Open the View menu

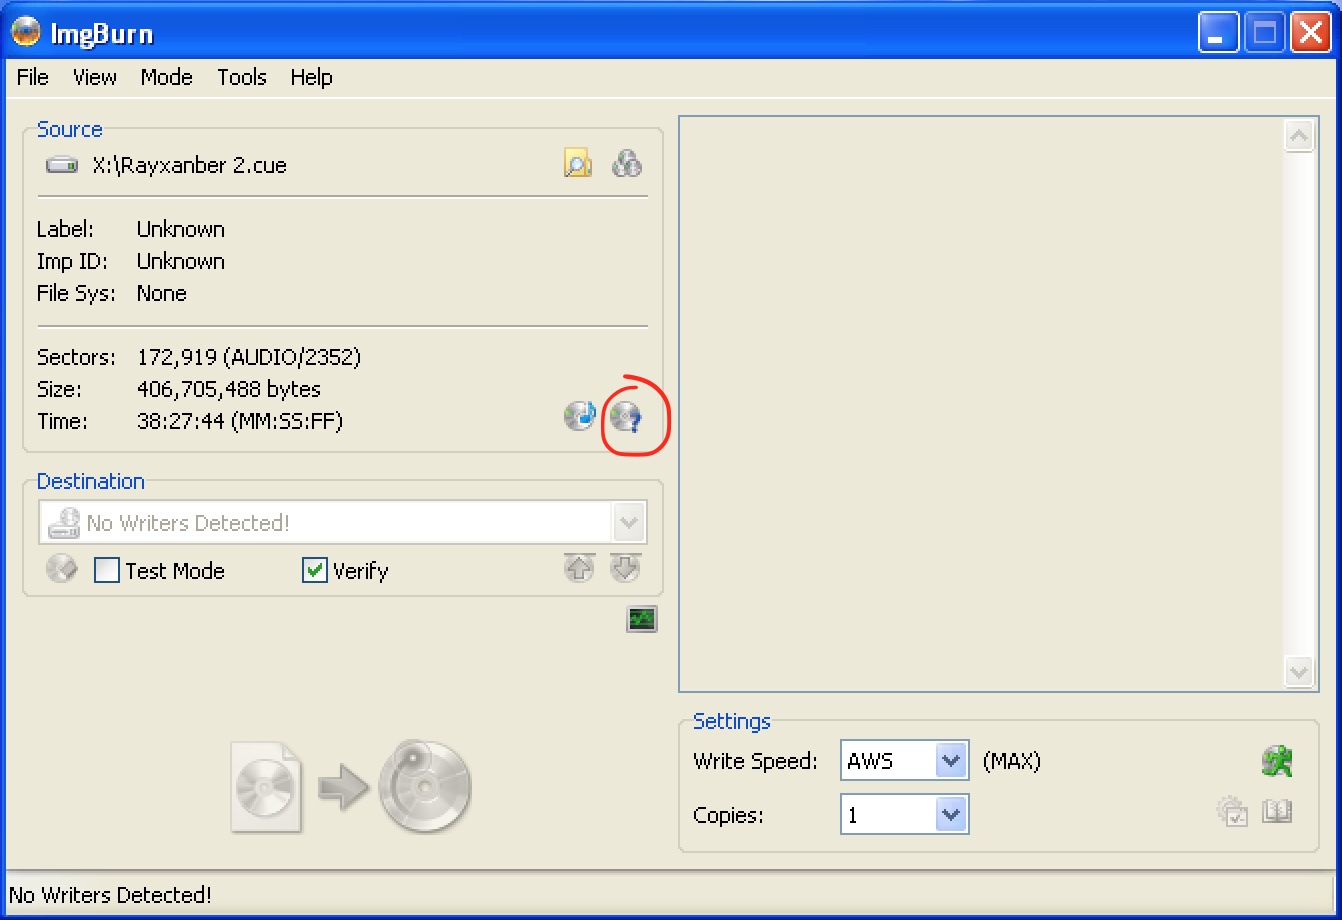click(95, 77)
